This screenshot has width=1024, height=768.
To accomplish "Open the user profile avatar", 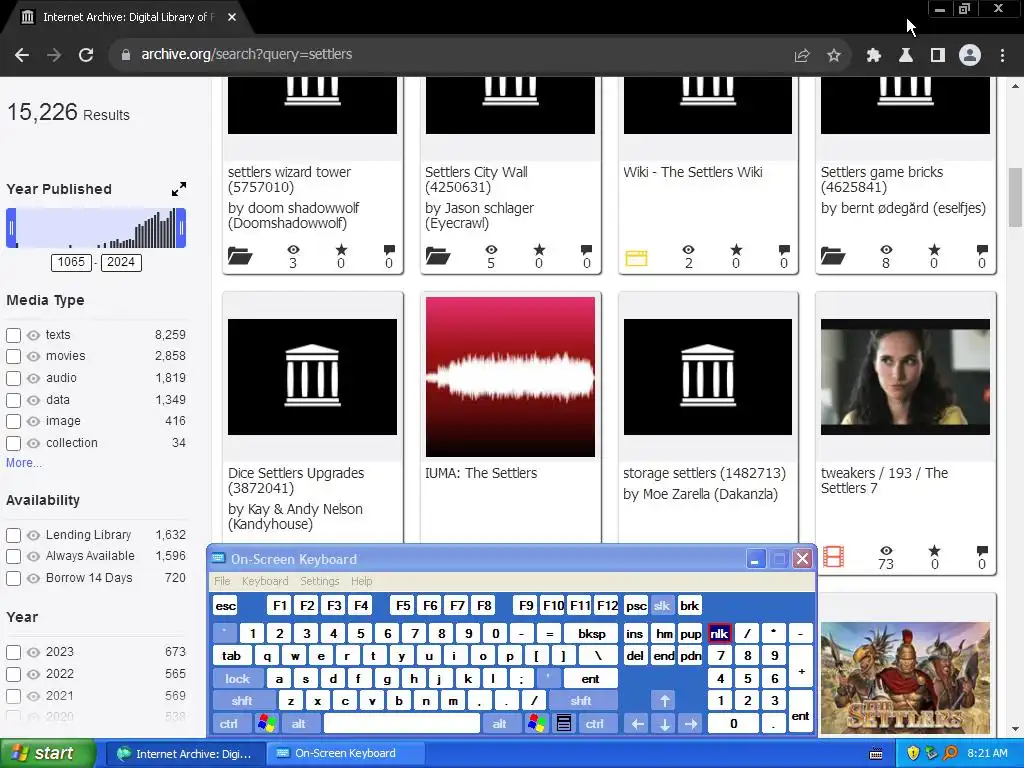I will click(970, 55).
